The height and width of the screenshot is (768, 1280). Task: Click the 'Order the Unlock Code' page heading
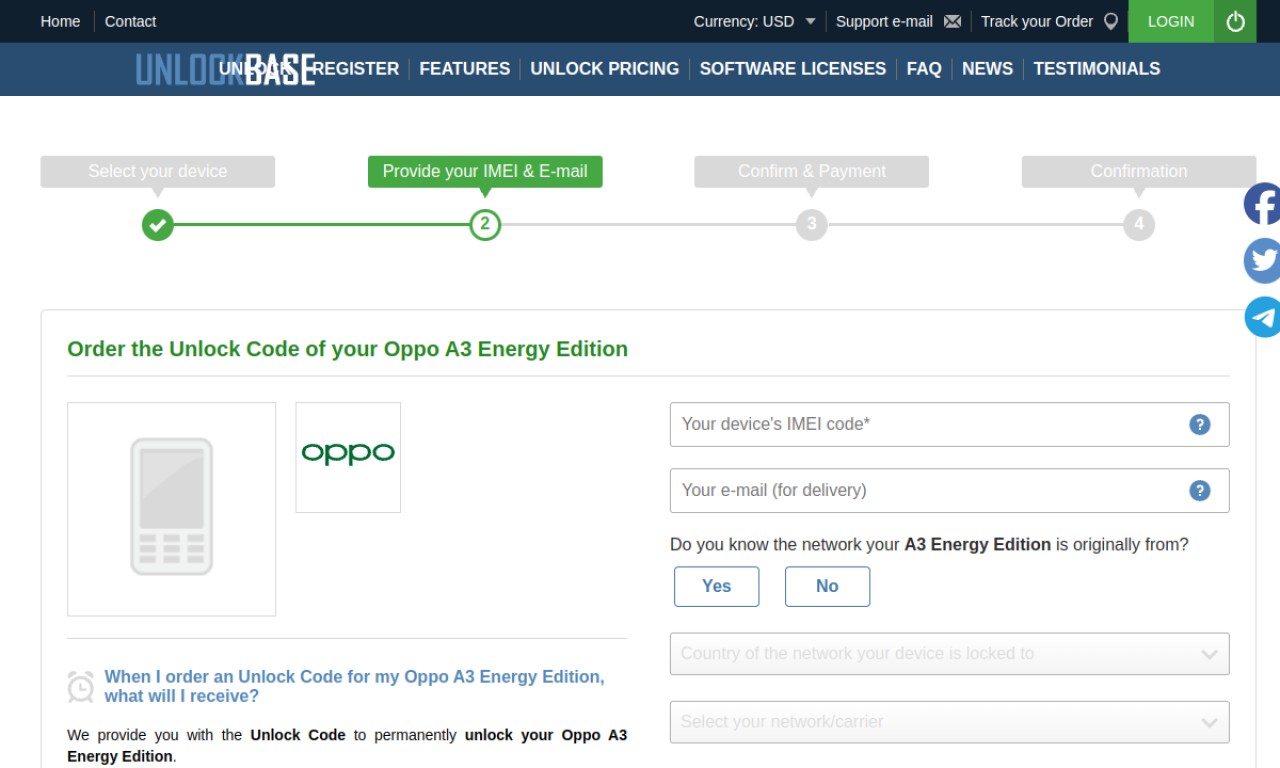tap(347, 349)
